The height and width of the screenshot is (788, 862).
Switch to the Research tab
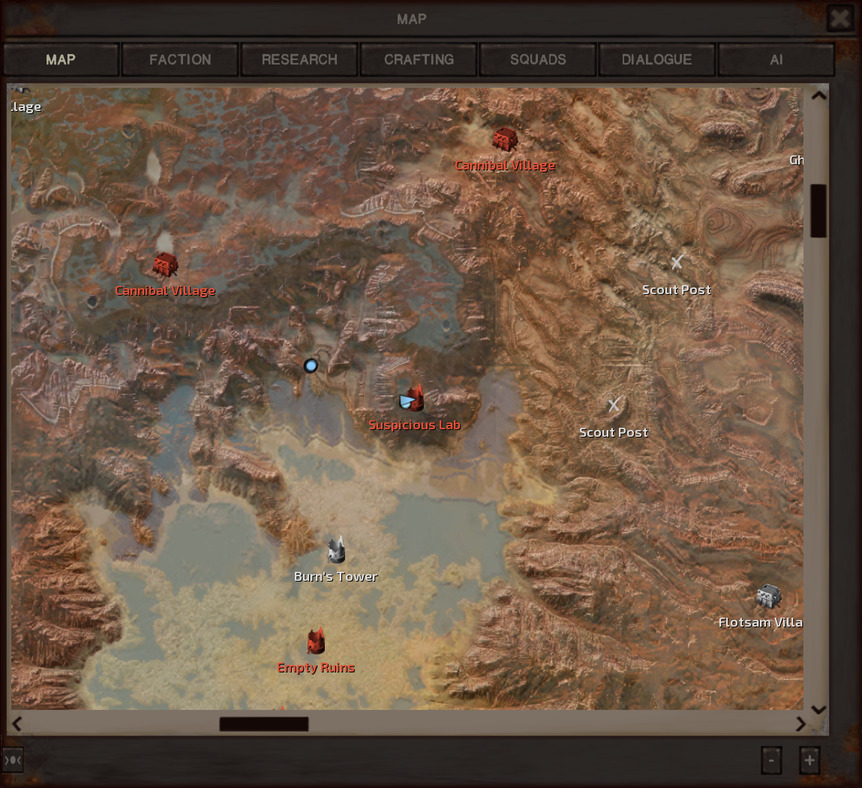[x=299, y=59]
